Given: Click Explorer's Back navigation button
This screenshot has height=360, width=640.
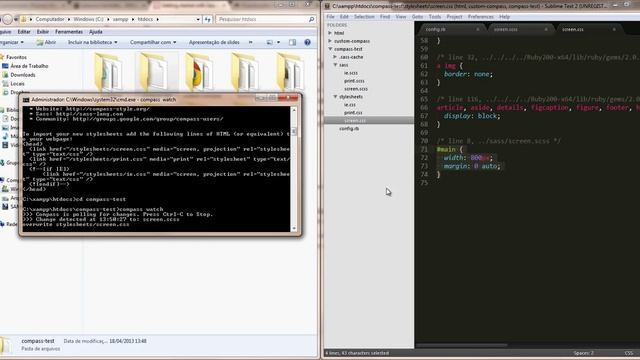Looking at the screenshot, I should (7, 19).
